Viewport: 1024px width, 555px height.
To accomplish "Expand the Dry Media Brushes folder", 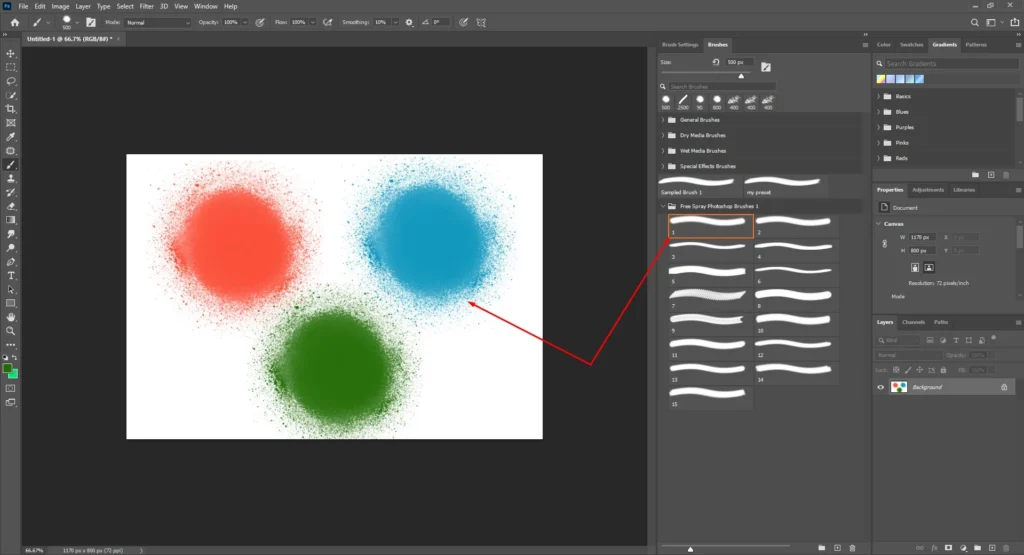I will tap(663, 135).
